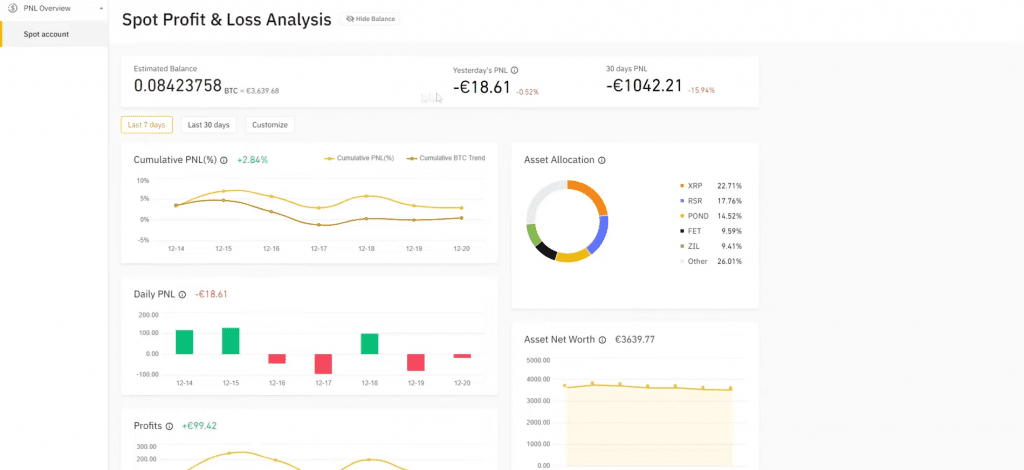
Task: Click the RSR blue legend swatch
Action: tap(682, 201)
